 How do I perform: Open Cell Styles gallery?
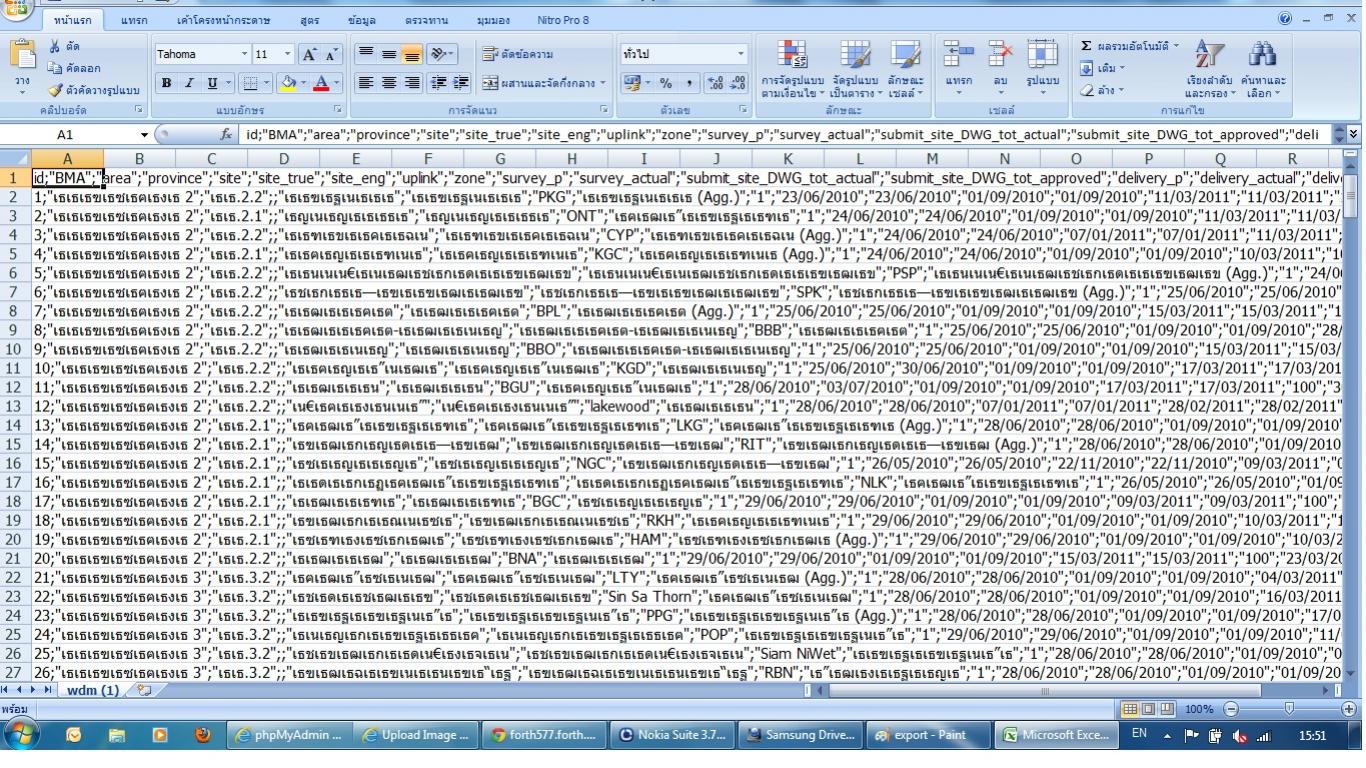[905, 70]
